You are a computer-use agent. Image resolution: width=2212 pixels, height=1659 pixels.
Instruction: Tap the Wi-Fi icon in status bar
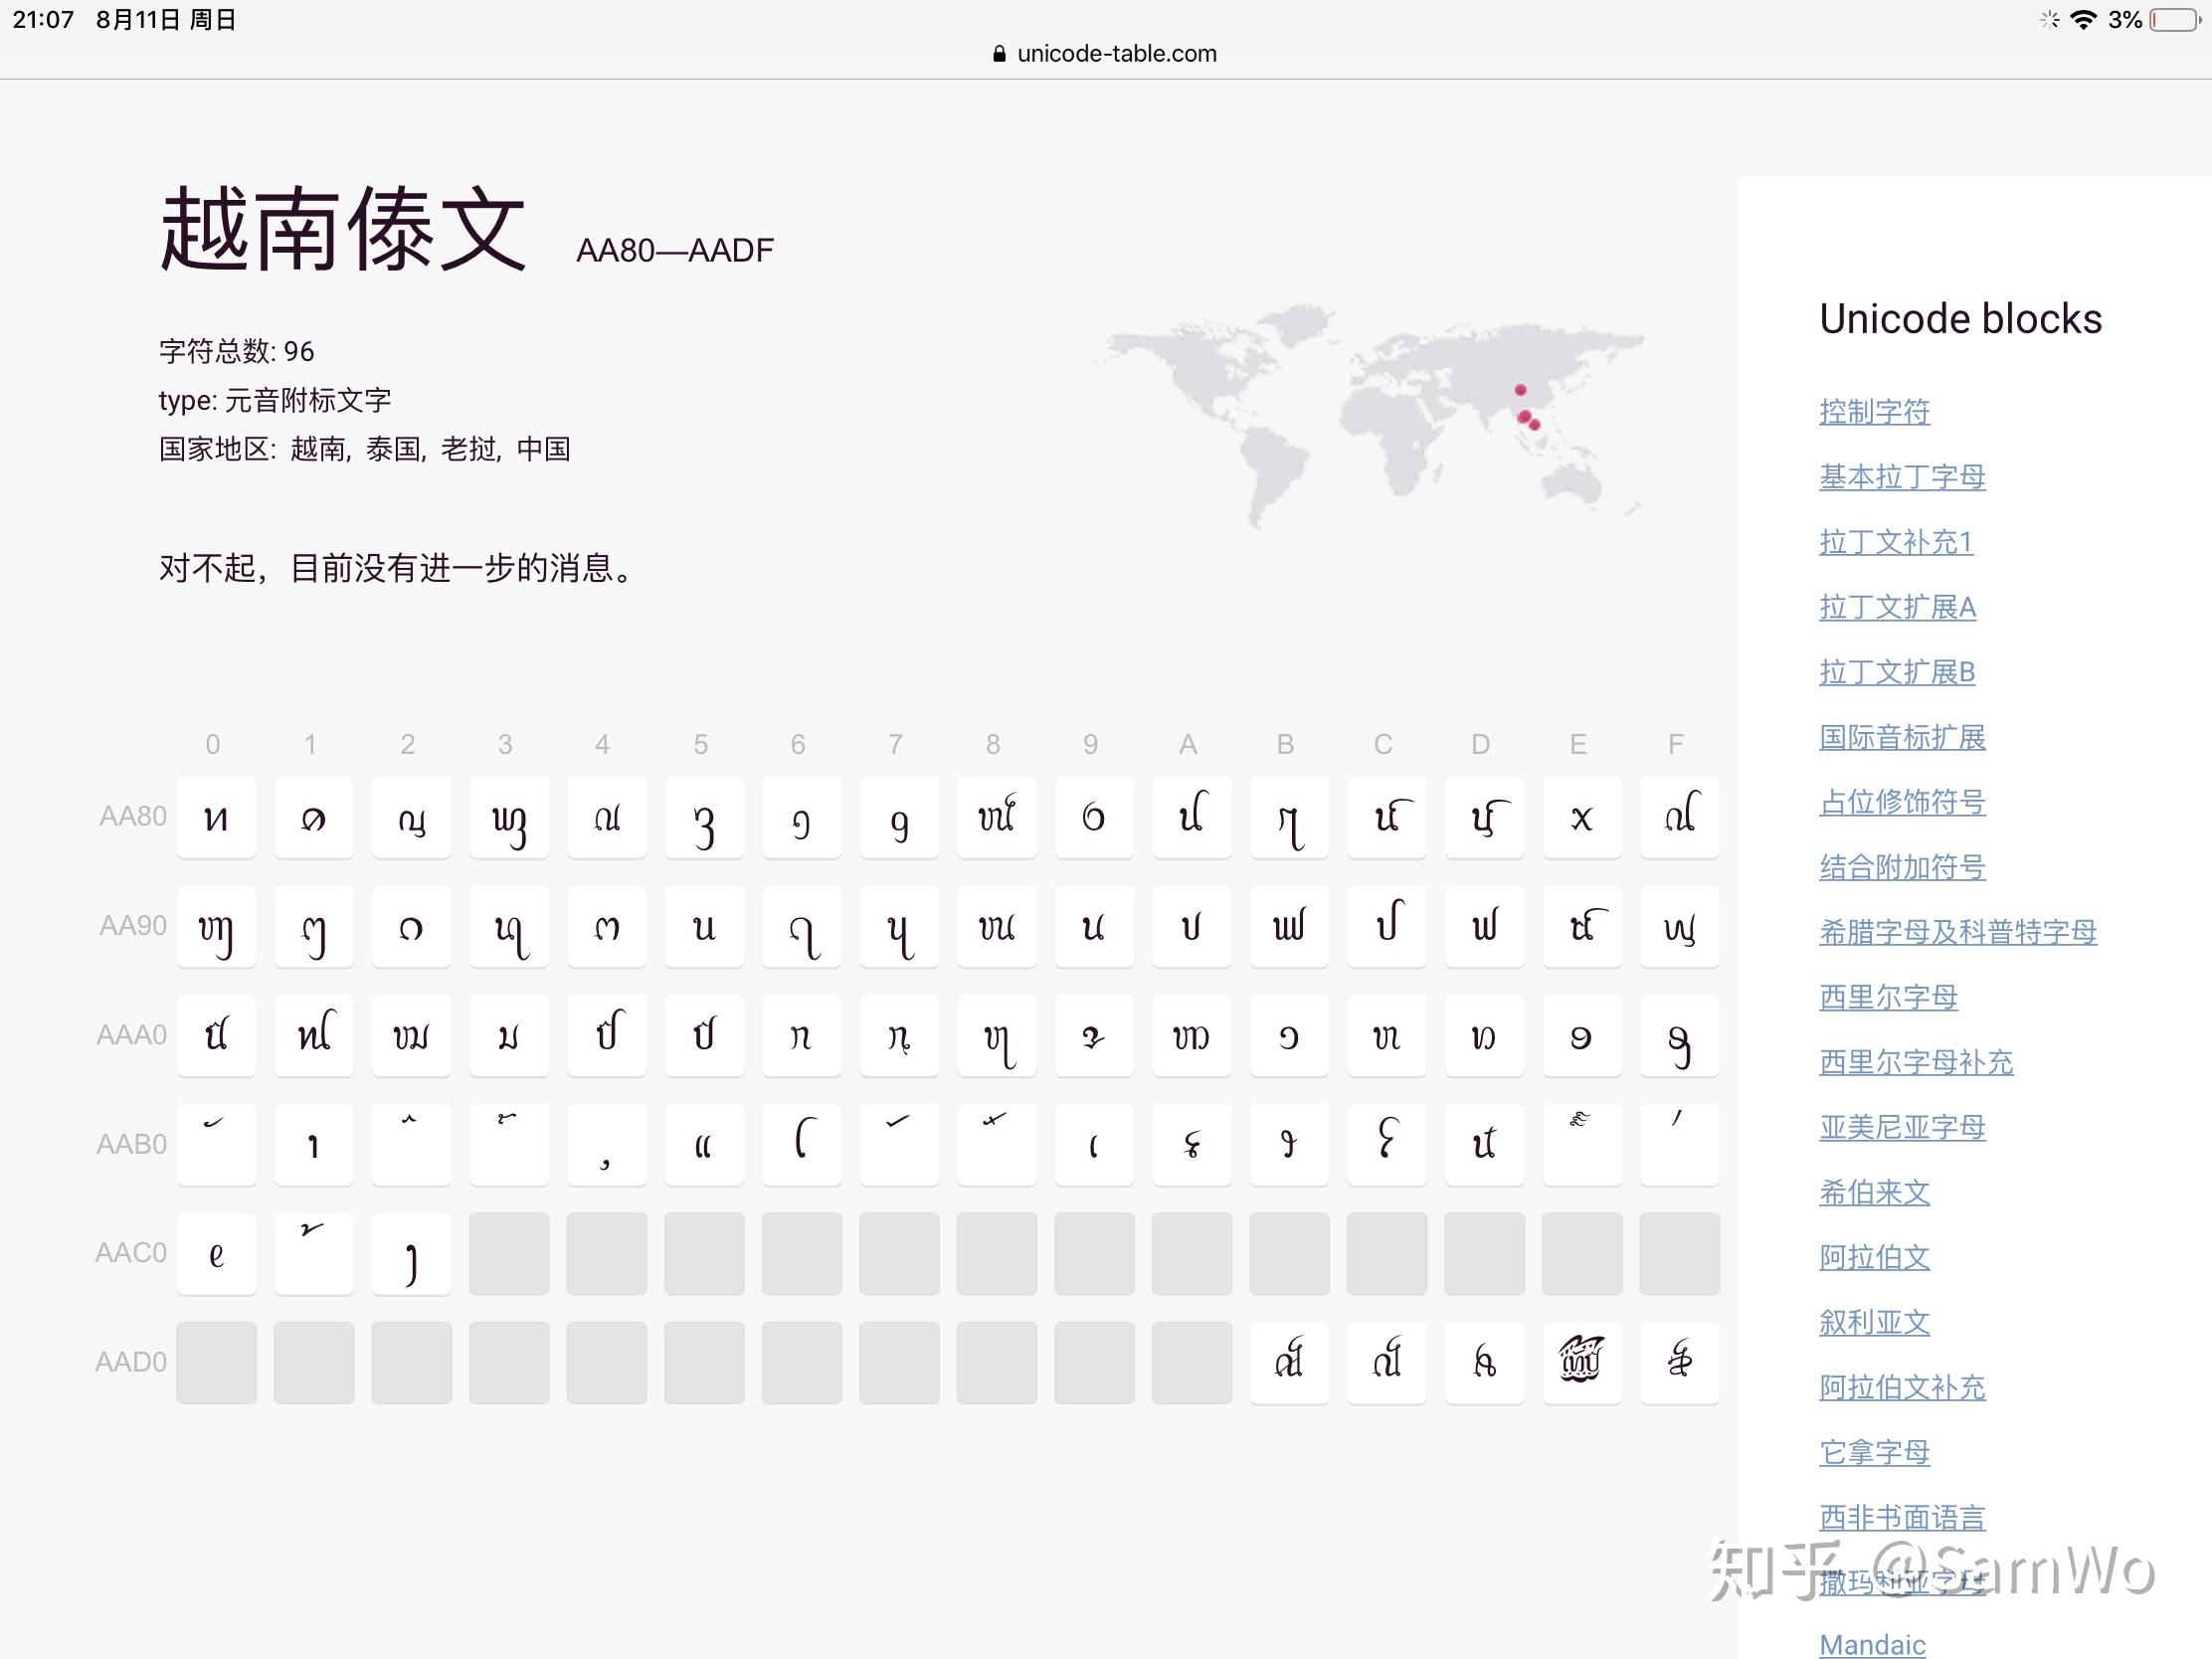(2083, 20)
